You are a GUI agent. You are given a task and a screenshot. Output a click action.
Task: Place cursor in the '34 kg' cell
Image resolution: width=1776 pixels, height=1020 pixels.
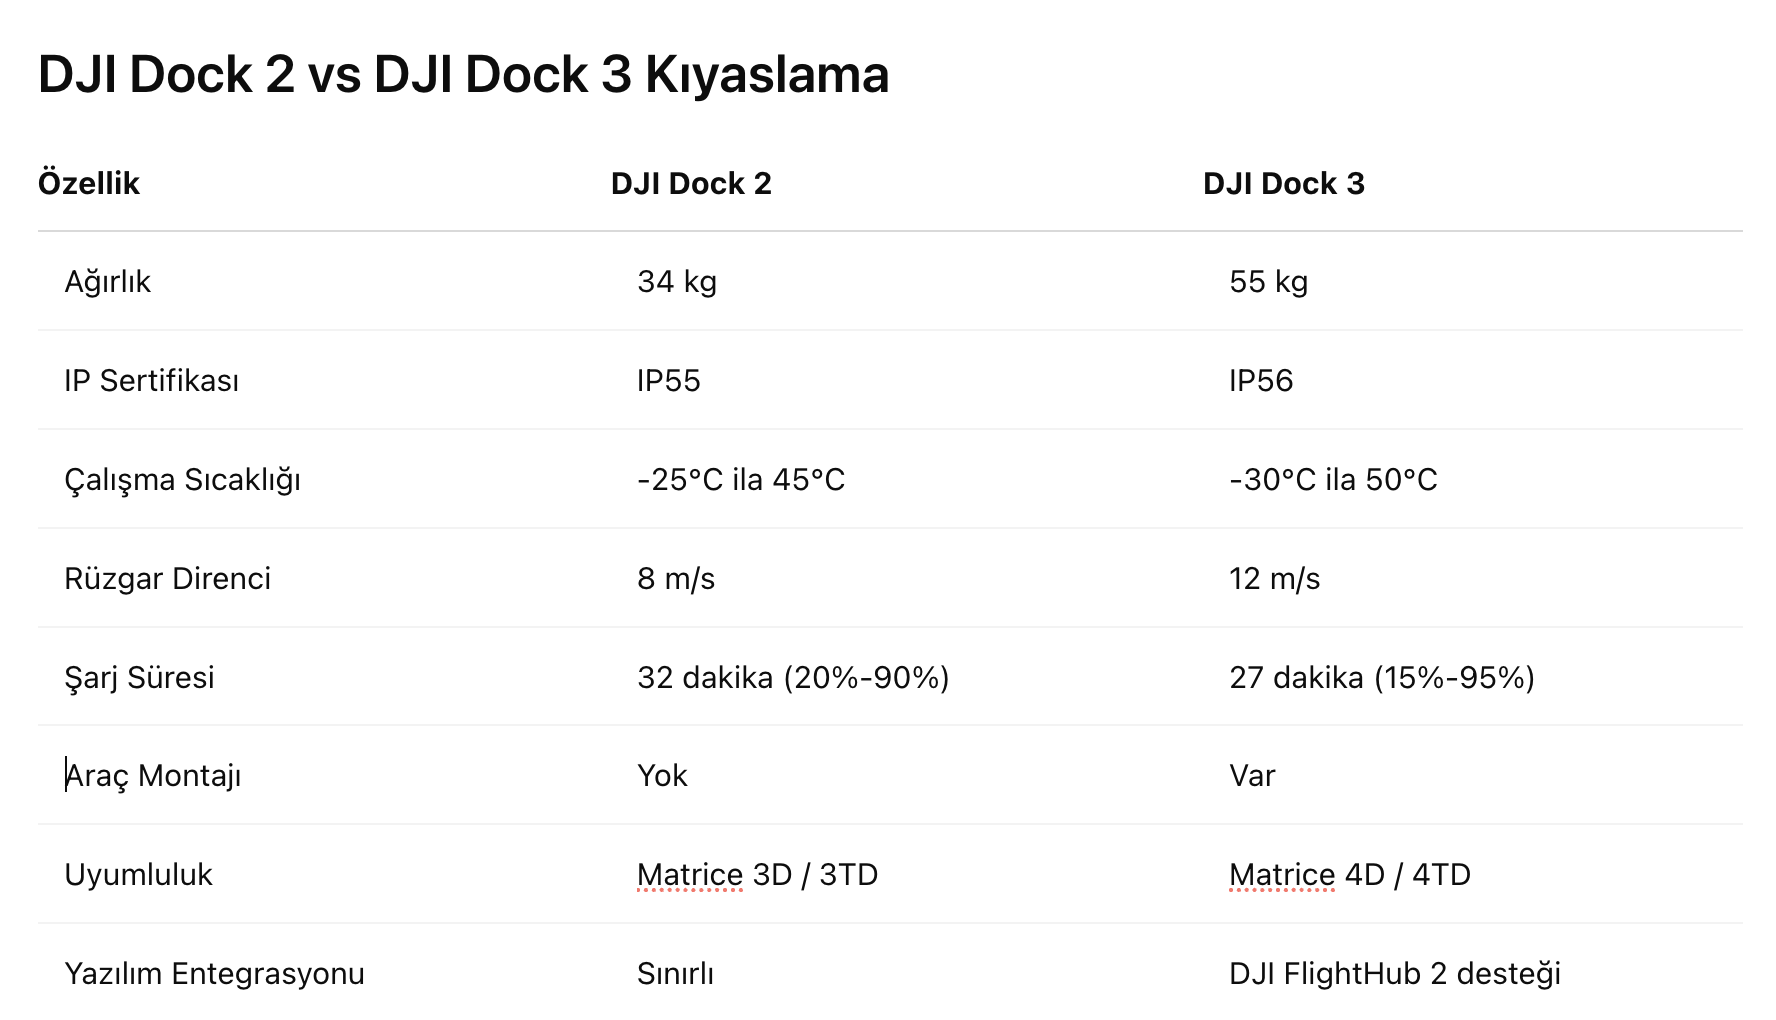click(677, 282)
